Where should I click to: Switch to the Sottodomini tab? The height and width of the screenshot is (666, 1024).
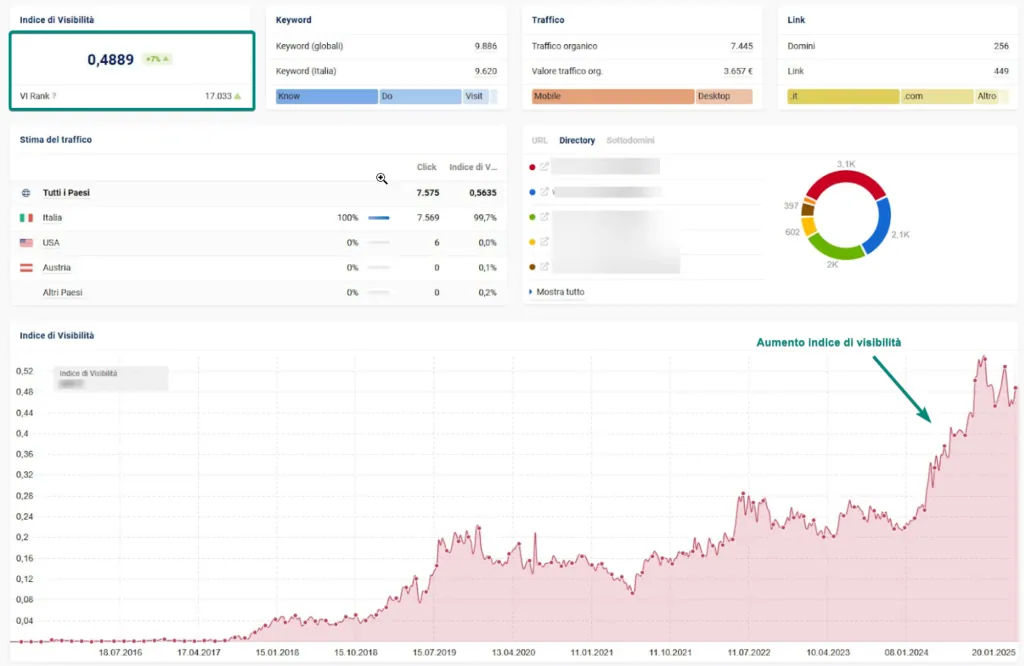[x=630, y=140]
